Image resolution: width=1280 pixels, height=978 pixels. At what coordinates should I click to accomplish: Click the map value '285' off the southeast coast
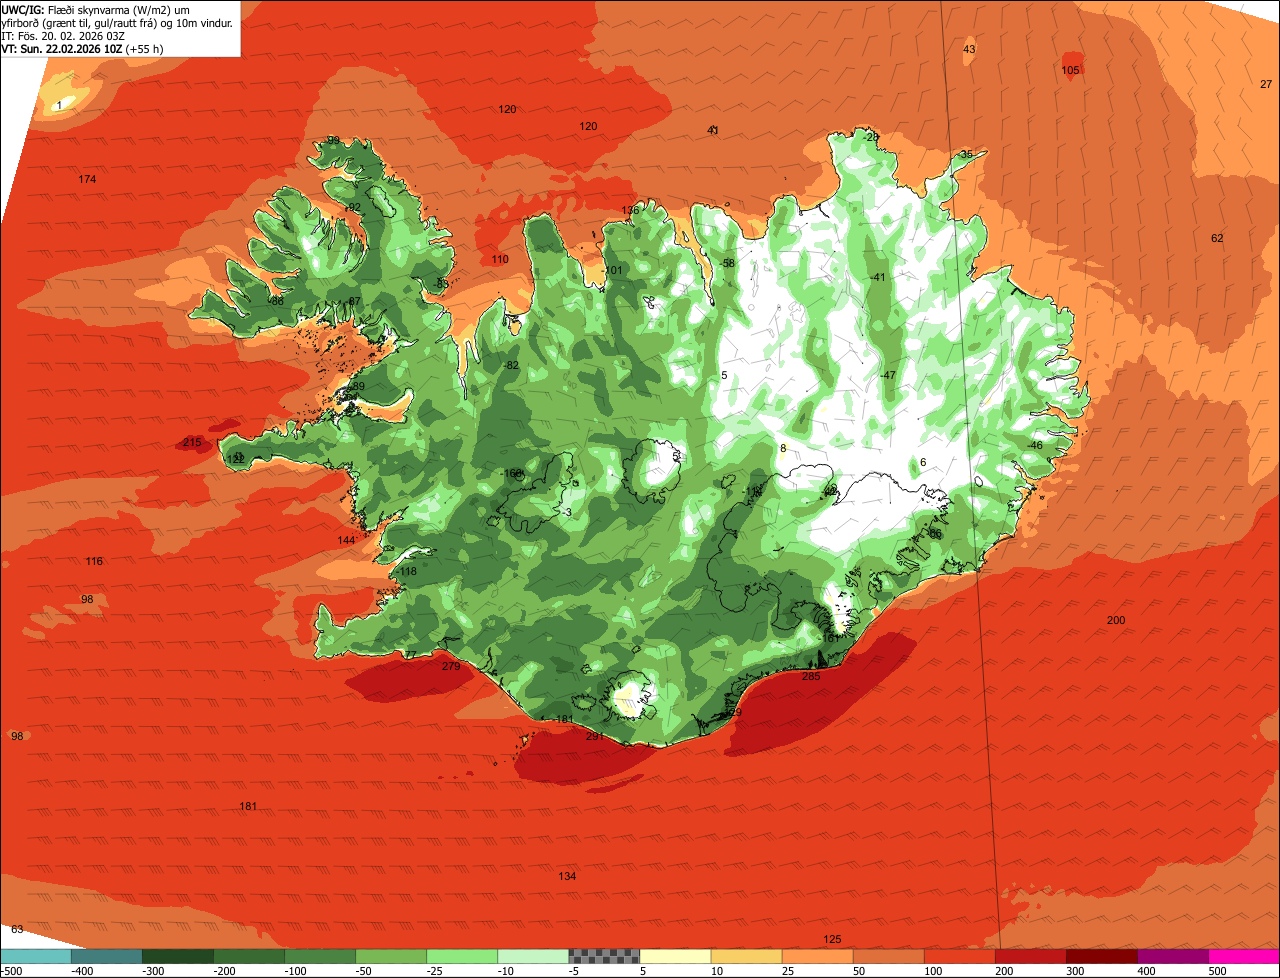pyautogui.click(x=811, y=677)
